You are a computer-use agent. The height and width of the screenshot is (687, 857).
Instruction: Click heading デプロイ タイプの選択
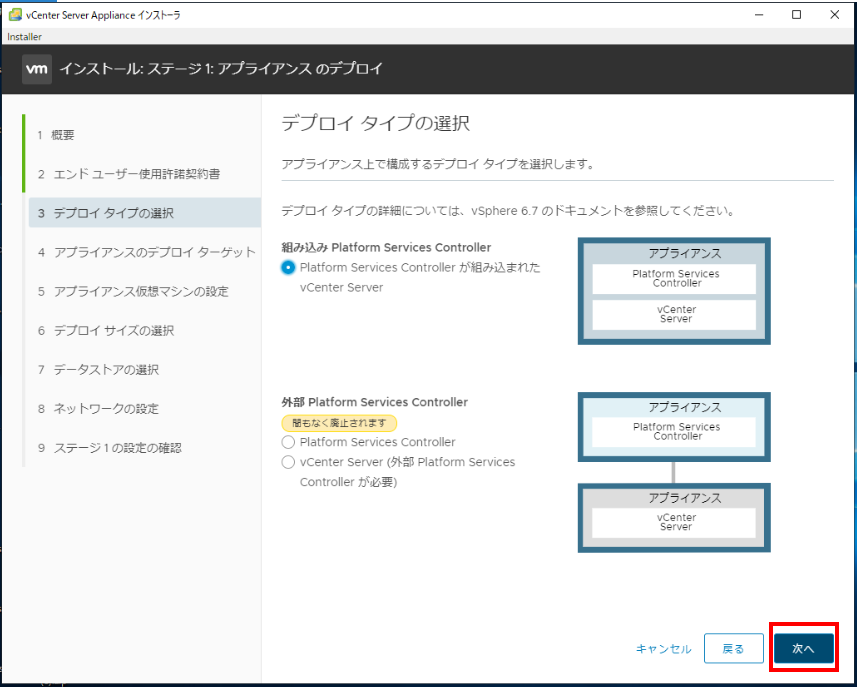coord(375,123)
